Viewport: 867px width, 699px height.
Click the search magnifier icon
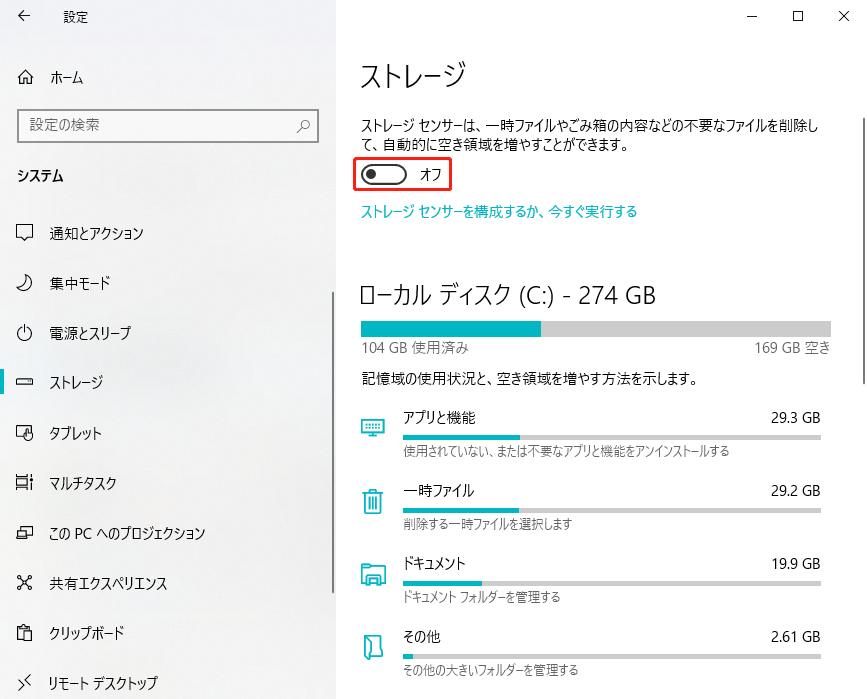[x=303, y=126]
